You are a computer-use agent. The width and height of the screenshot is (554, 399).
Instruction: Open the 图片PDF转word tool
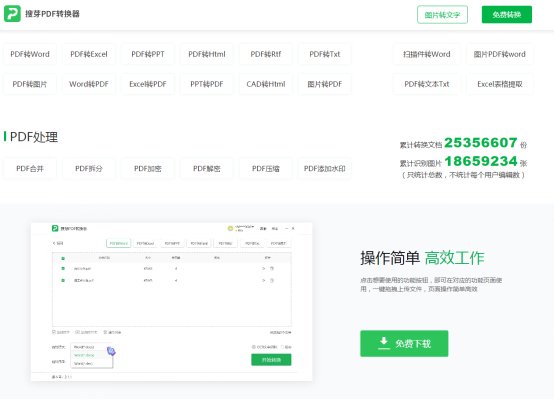click(x=500, y=54)
